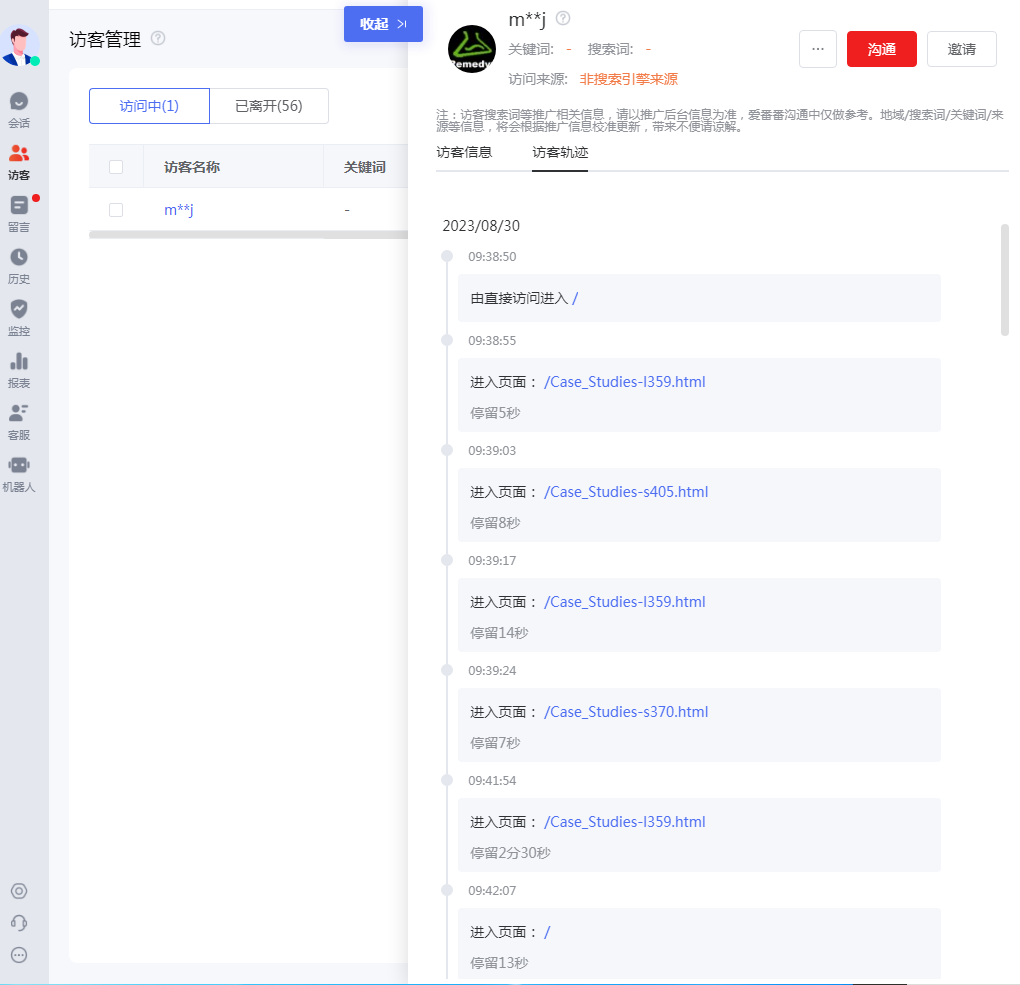This screenshot has height=985, width=1020.
Task: Click the red 沟通 button
Action: 881,49
